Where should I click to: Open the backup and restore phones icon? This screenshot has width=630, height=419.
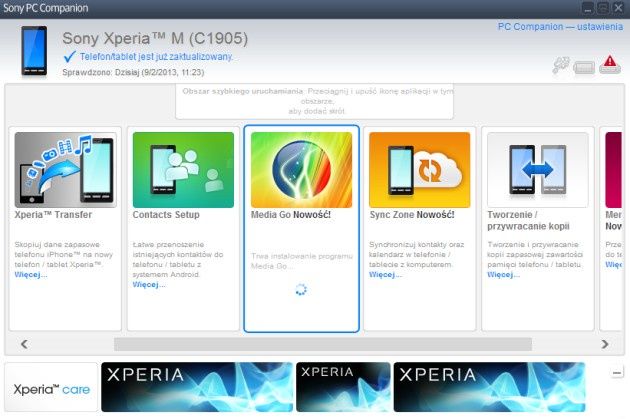tap(538, 170)
